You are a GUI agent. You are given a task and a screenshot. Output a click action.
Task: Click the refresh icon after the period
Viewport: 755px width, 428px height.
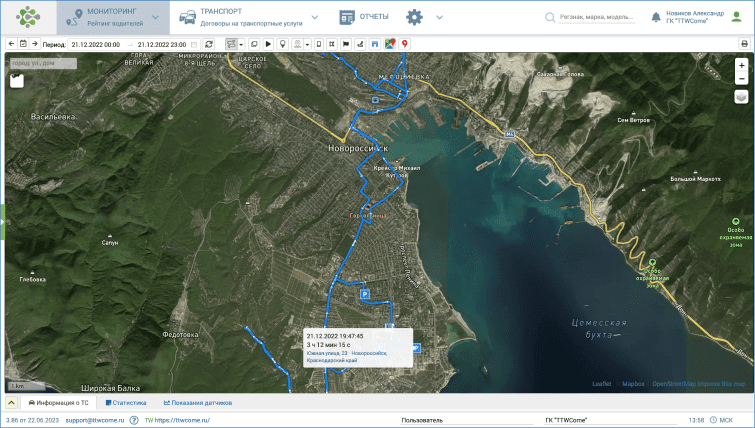(x=208, y=44)
